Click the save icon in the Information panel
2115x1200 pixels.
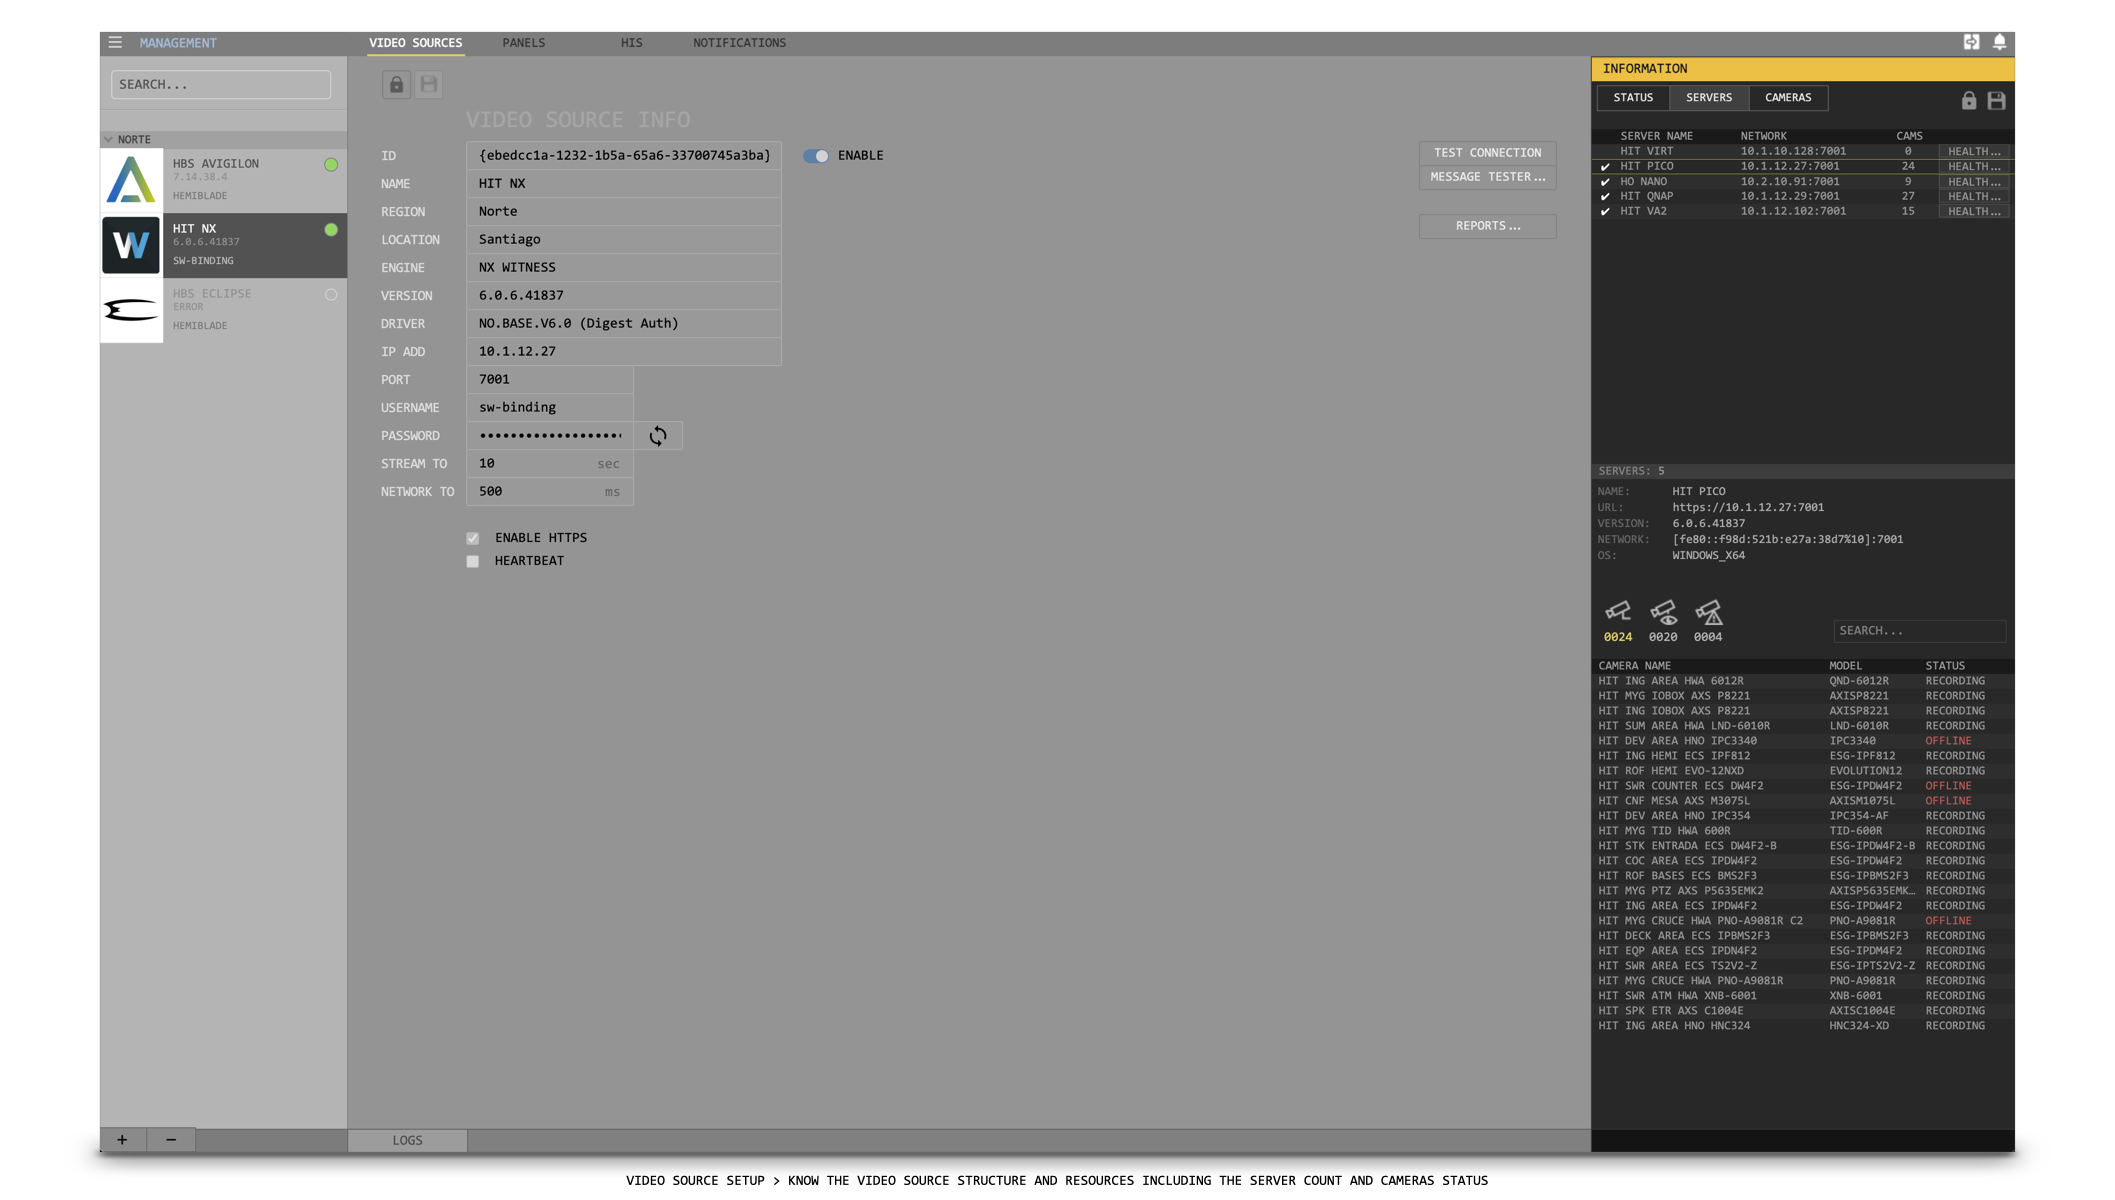pos(1996,100)
